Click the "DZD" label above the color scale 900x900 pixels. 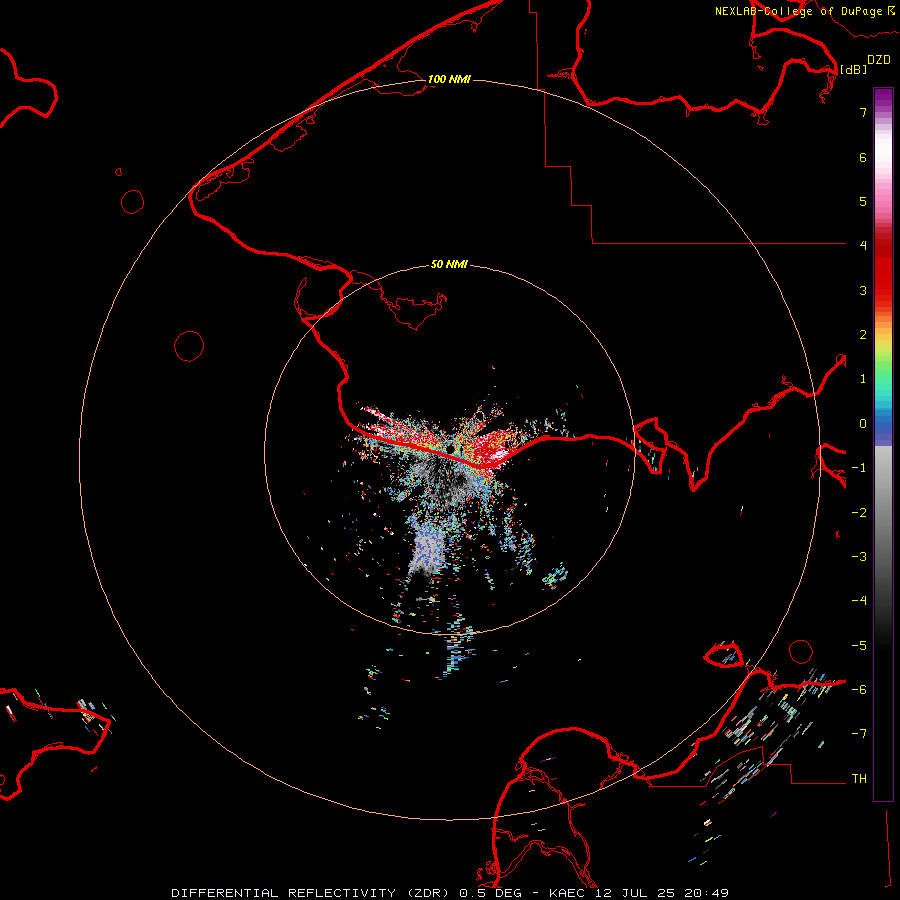coord(879,60)
